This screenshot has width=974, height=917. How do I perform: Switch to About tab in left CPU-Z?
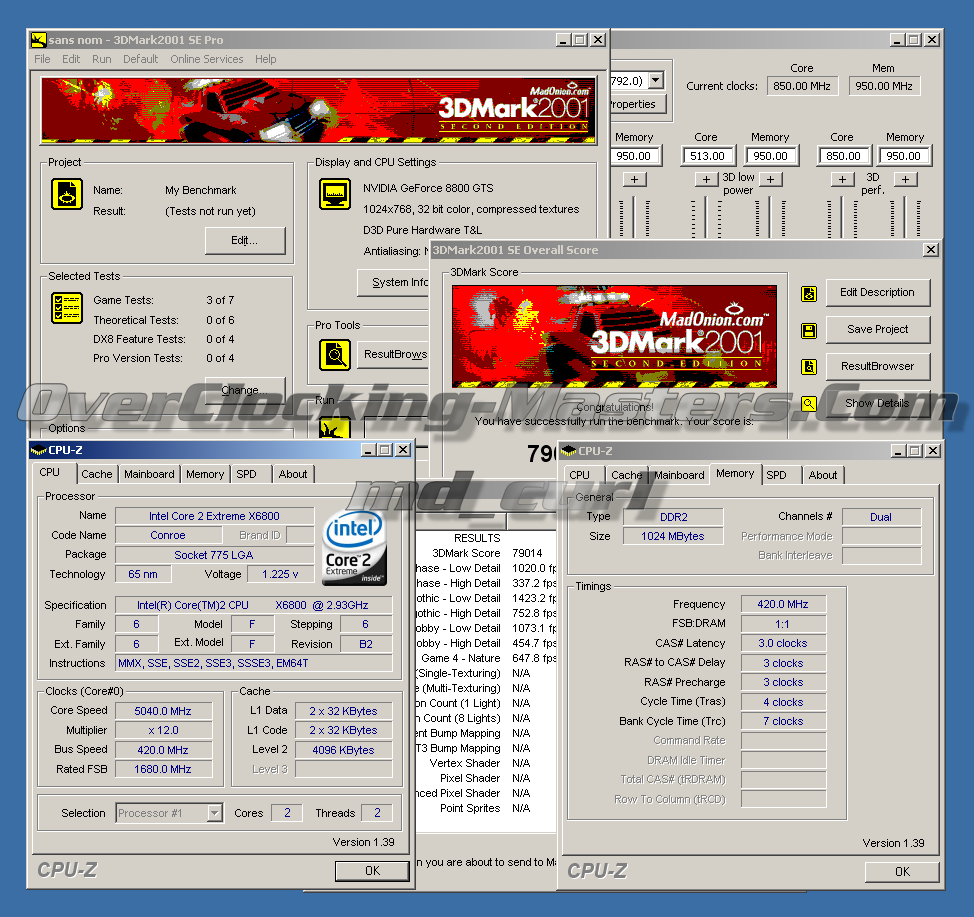293,474
